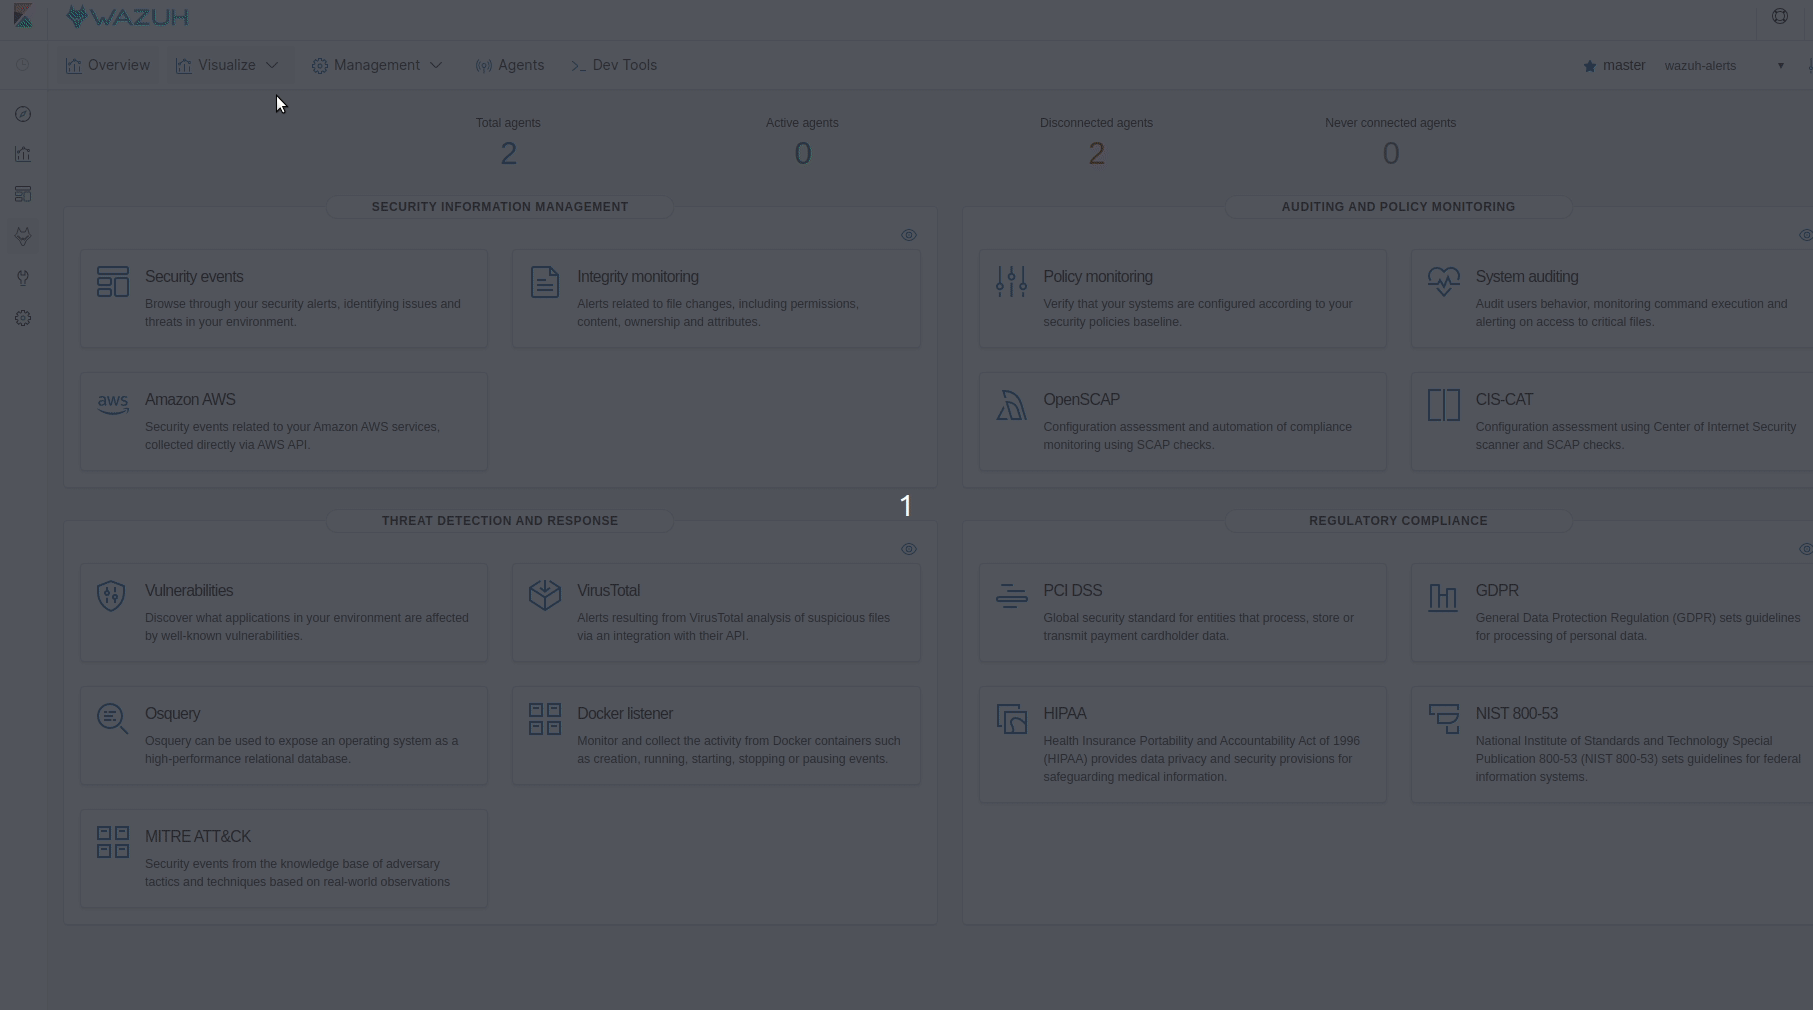Open the Security events module
Viewport: 1813px width, 1010px height.
(283, 298)
